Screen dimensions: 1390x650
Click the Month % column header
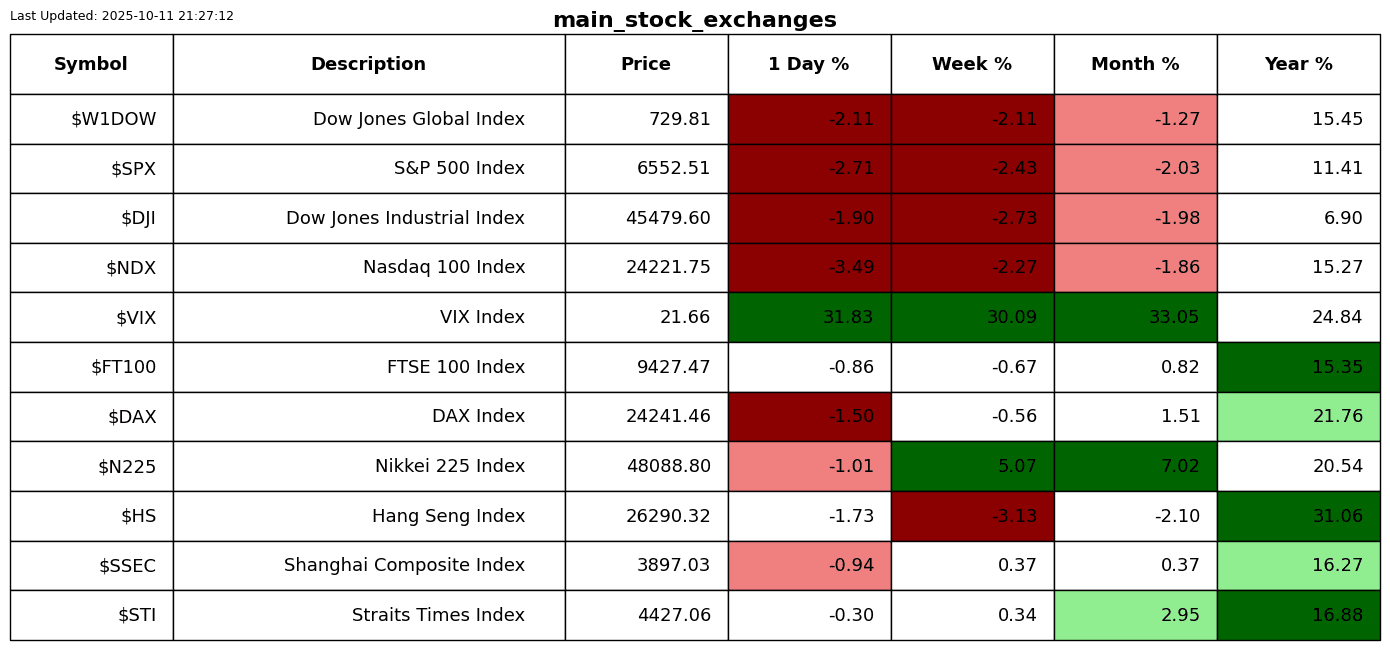1135,65
